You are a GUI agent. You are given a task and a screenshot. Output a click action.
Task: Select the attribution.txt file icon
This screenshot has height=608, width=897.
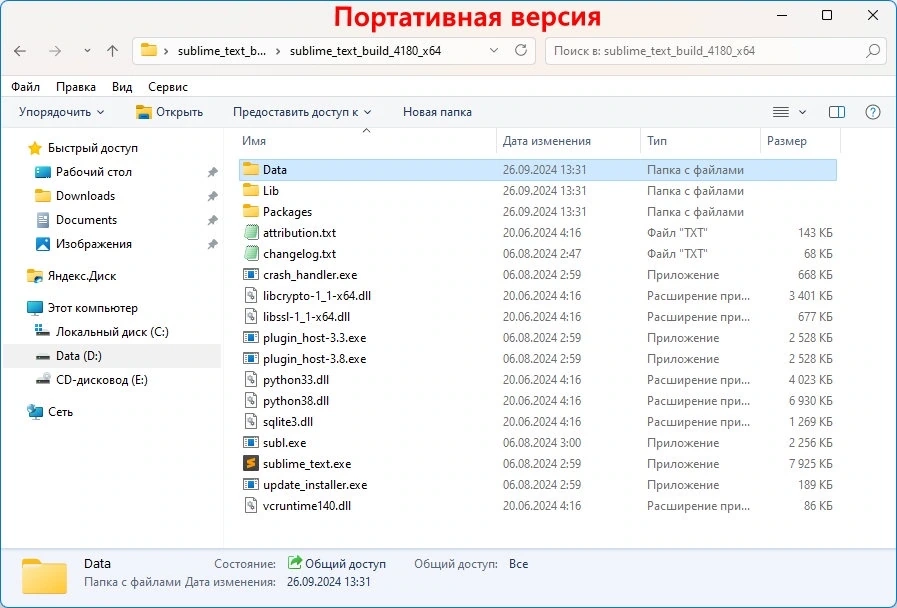point(251,233)
